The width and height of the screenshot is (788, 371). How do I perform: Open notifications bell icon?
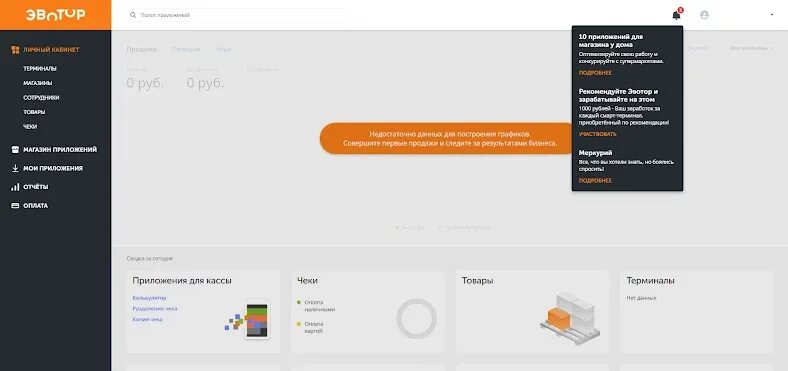coord(676,15)
